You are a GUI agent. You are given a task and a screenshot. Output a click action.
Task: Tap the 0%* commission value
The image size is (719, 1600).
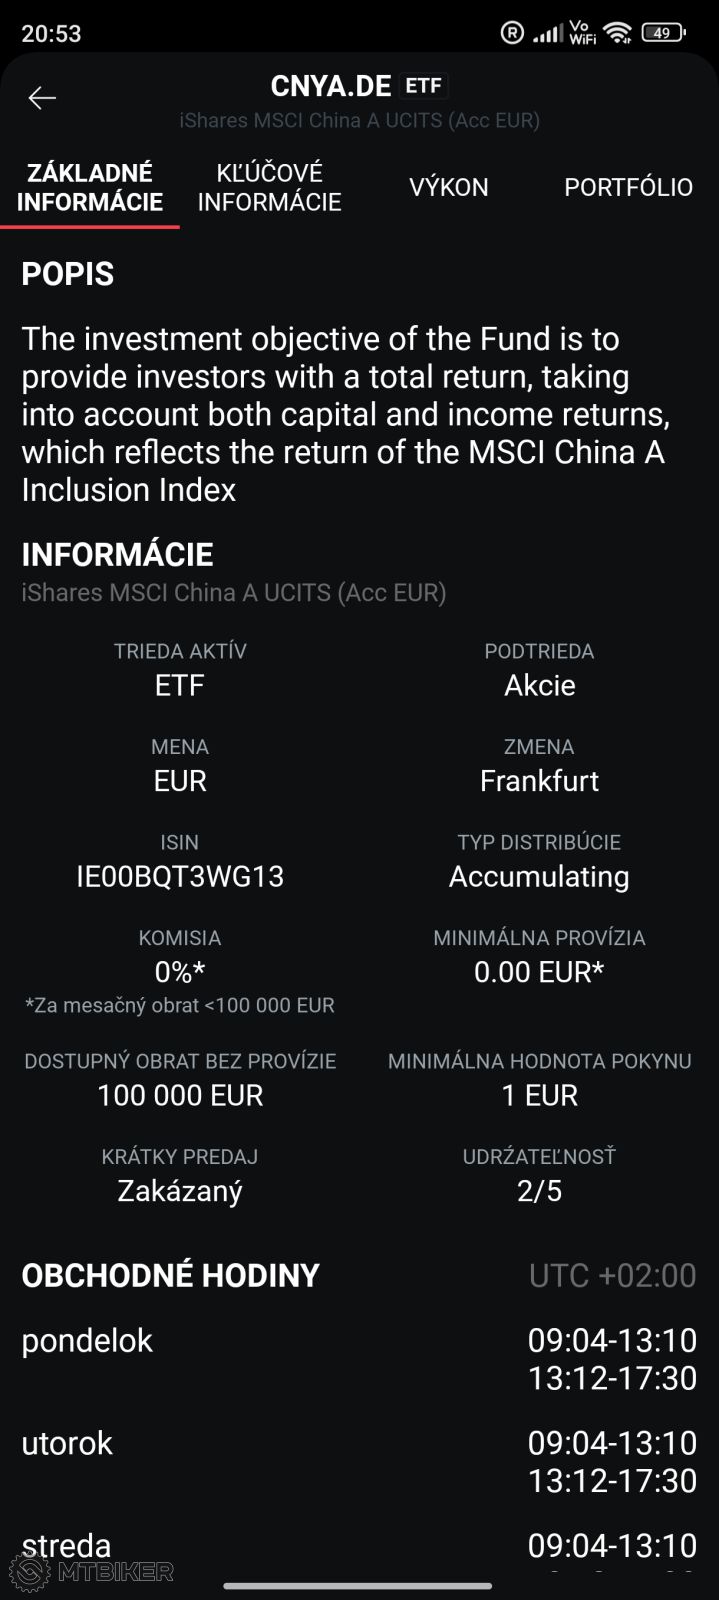coord(180,971)
